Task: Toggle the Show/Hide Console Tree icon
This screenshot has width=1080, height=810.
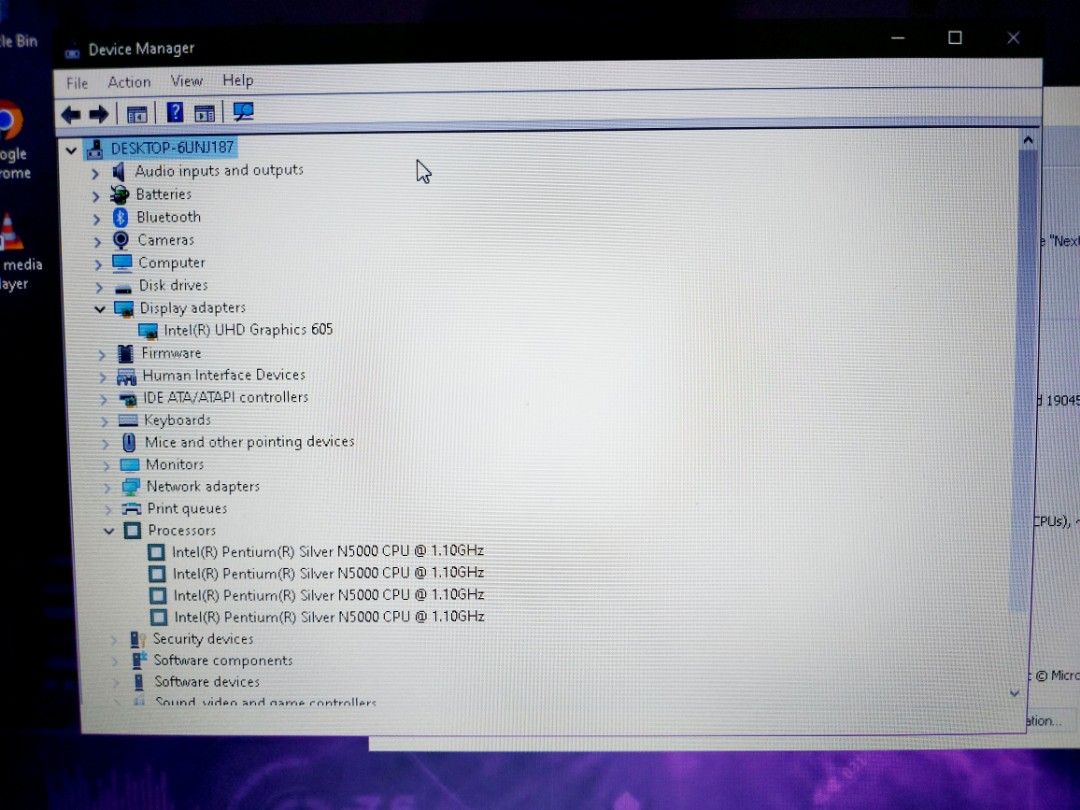Action: 137,113
